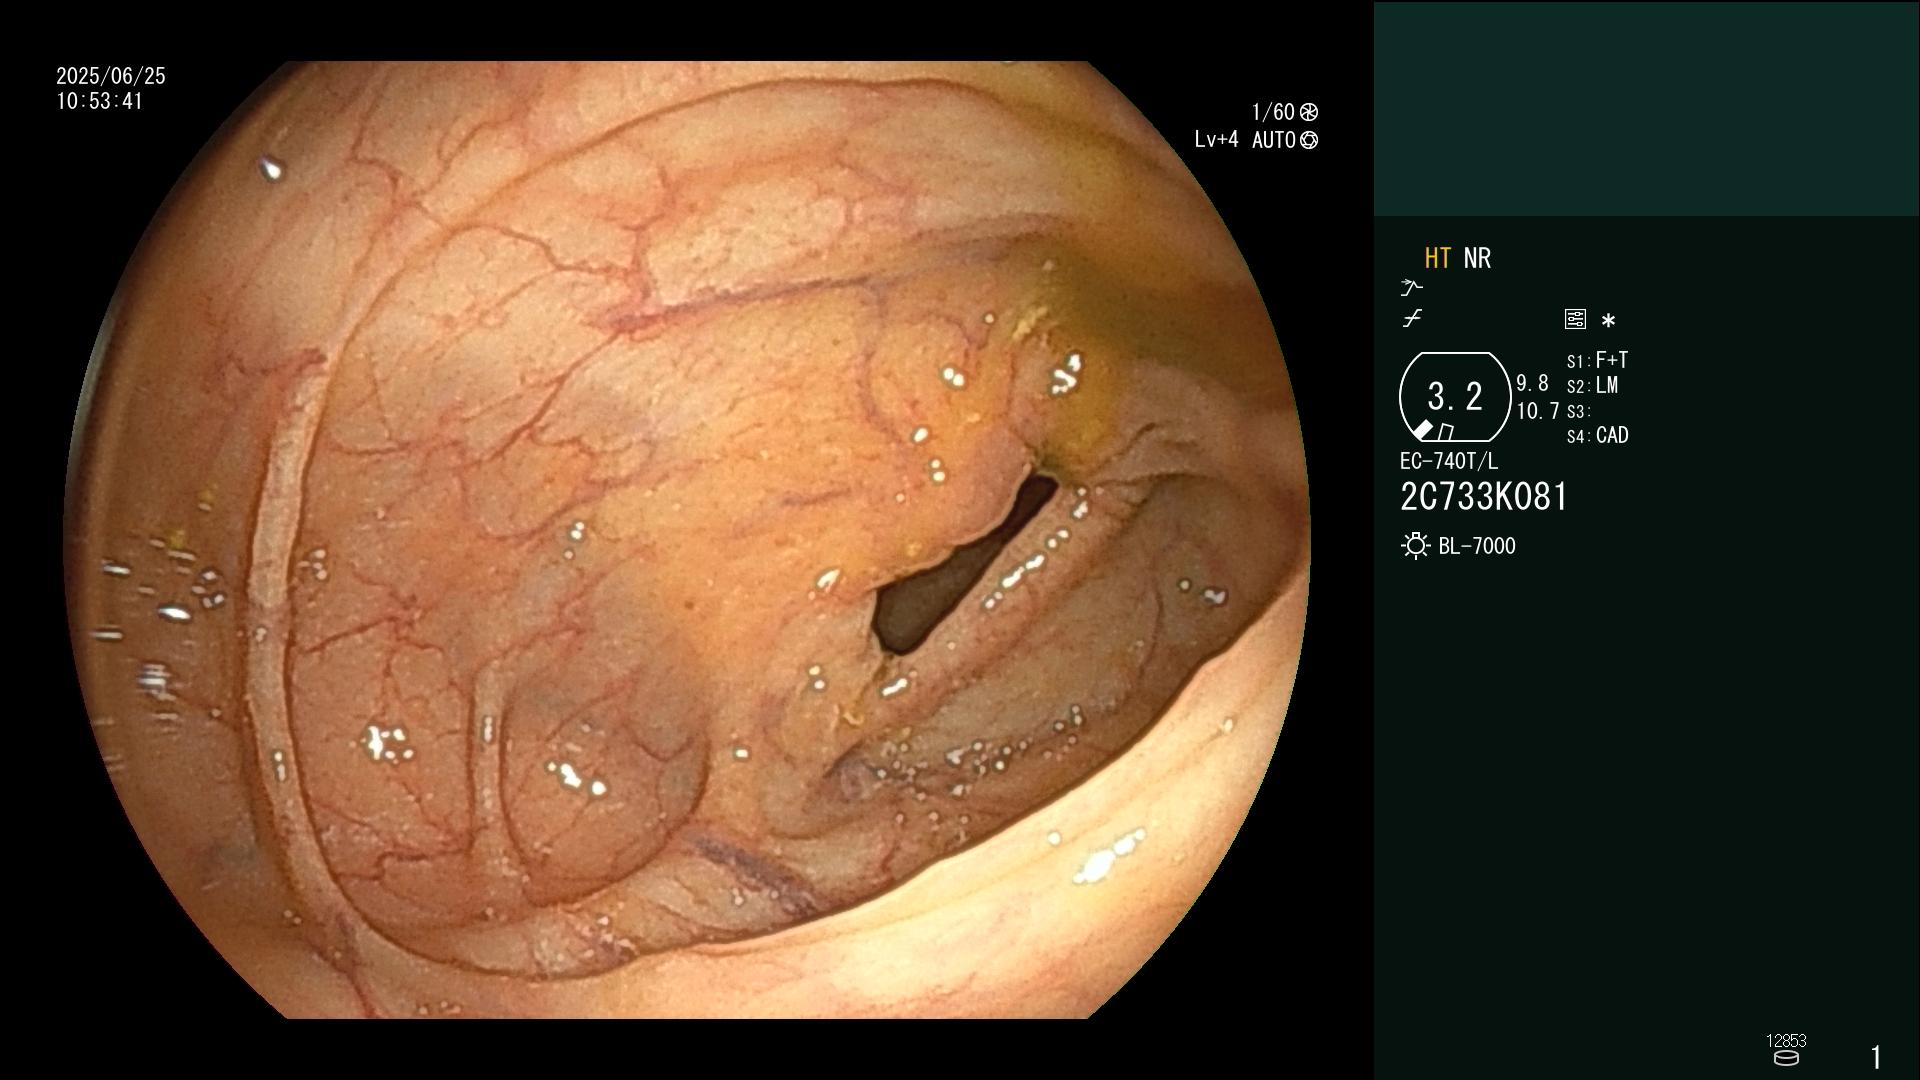This screenshot has width=1920, height=1080.
Task: Click the asterisk icon beside settings sliders
Action: coord(1608,320)
